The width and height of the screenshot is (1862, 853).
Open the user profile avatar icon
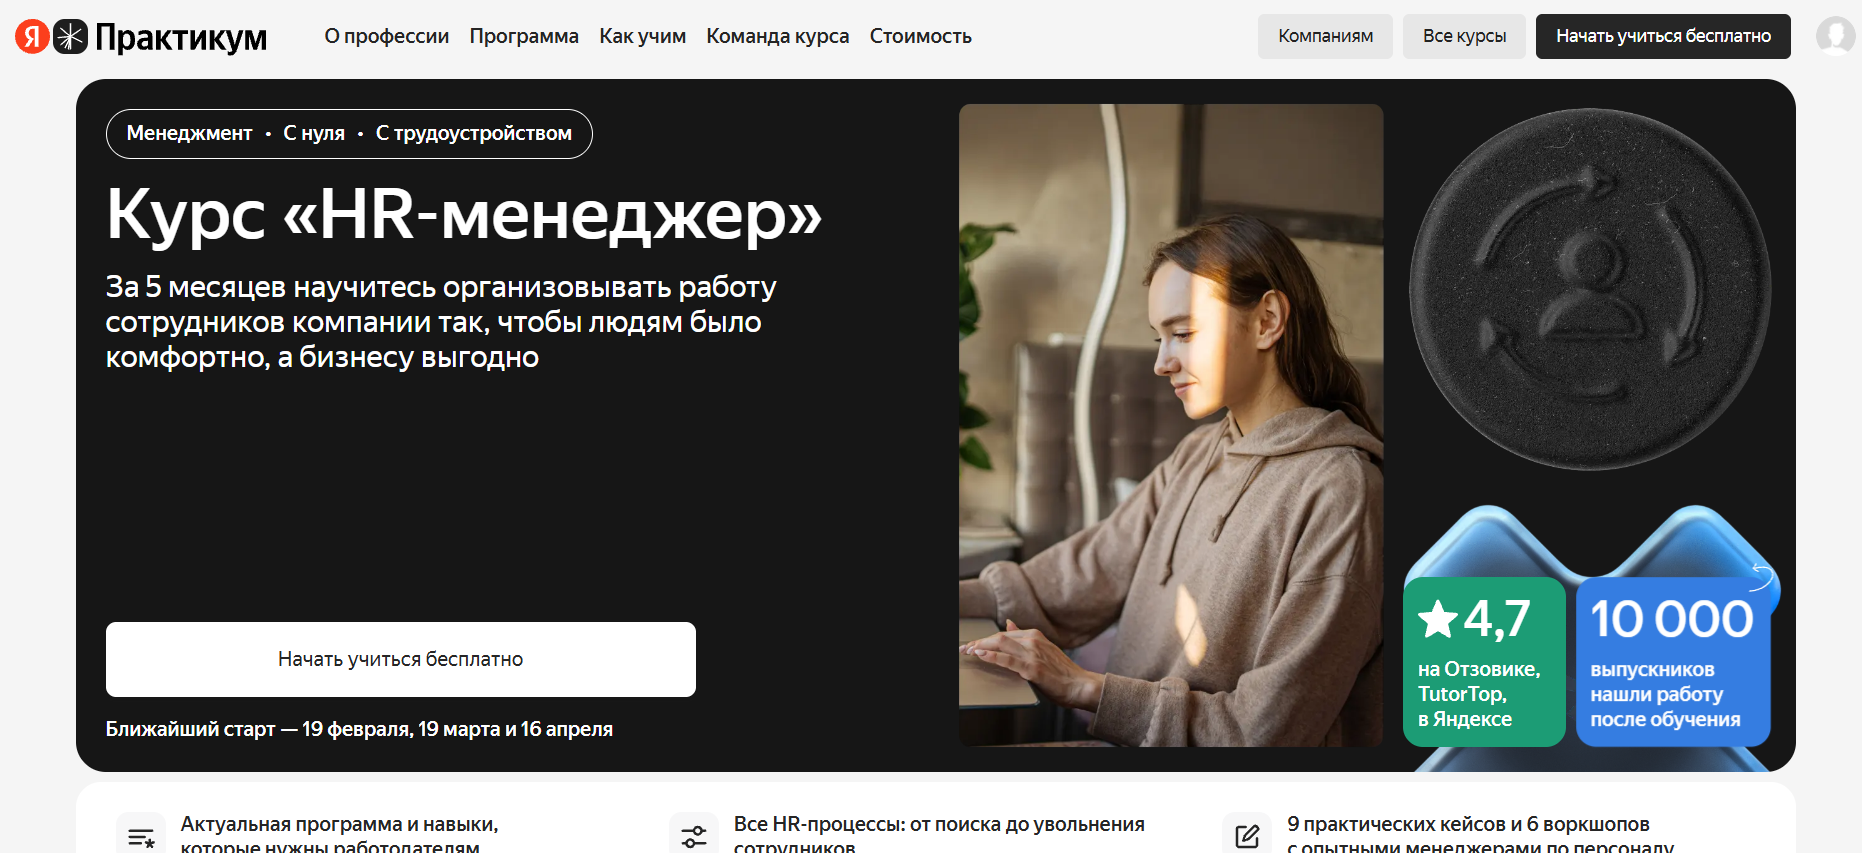(x=1835, y=36)
